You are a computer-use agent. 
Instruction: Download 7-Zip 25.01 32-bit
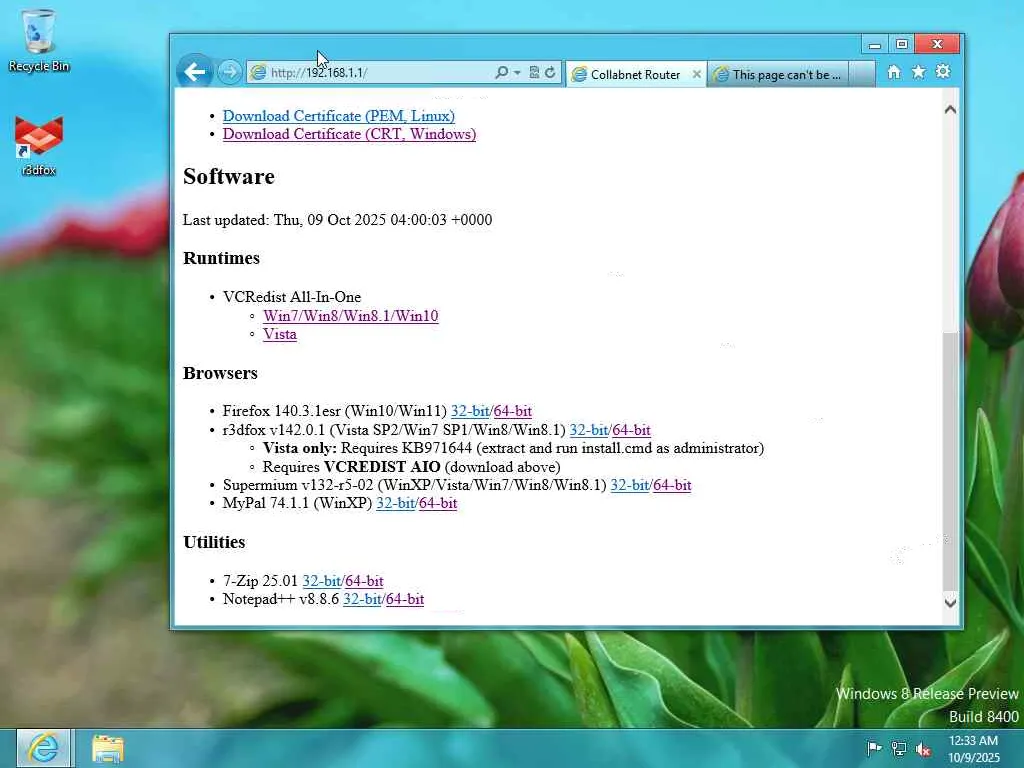[321, 581]
